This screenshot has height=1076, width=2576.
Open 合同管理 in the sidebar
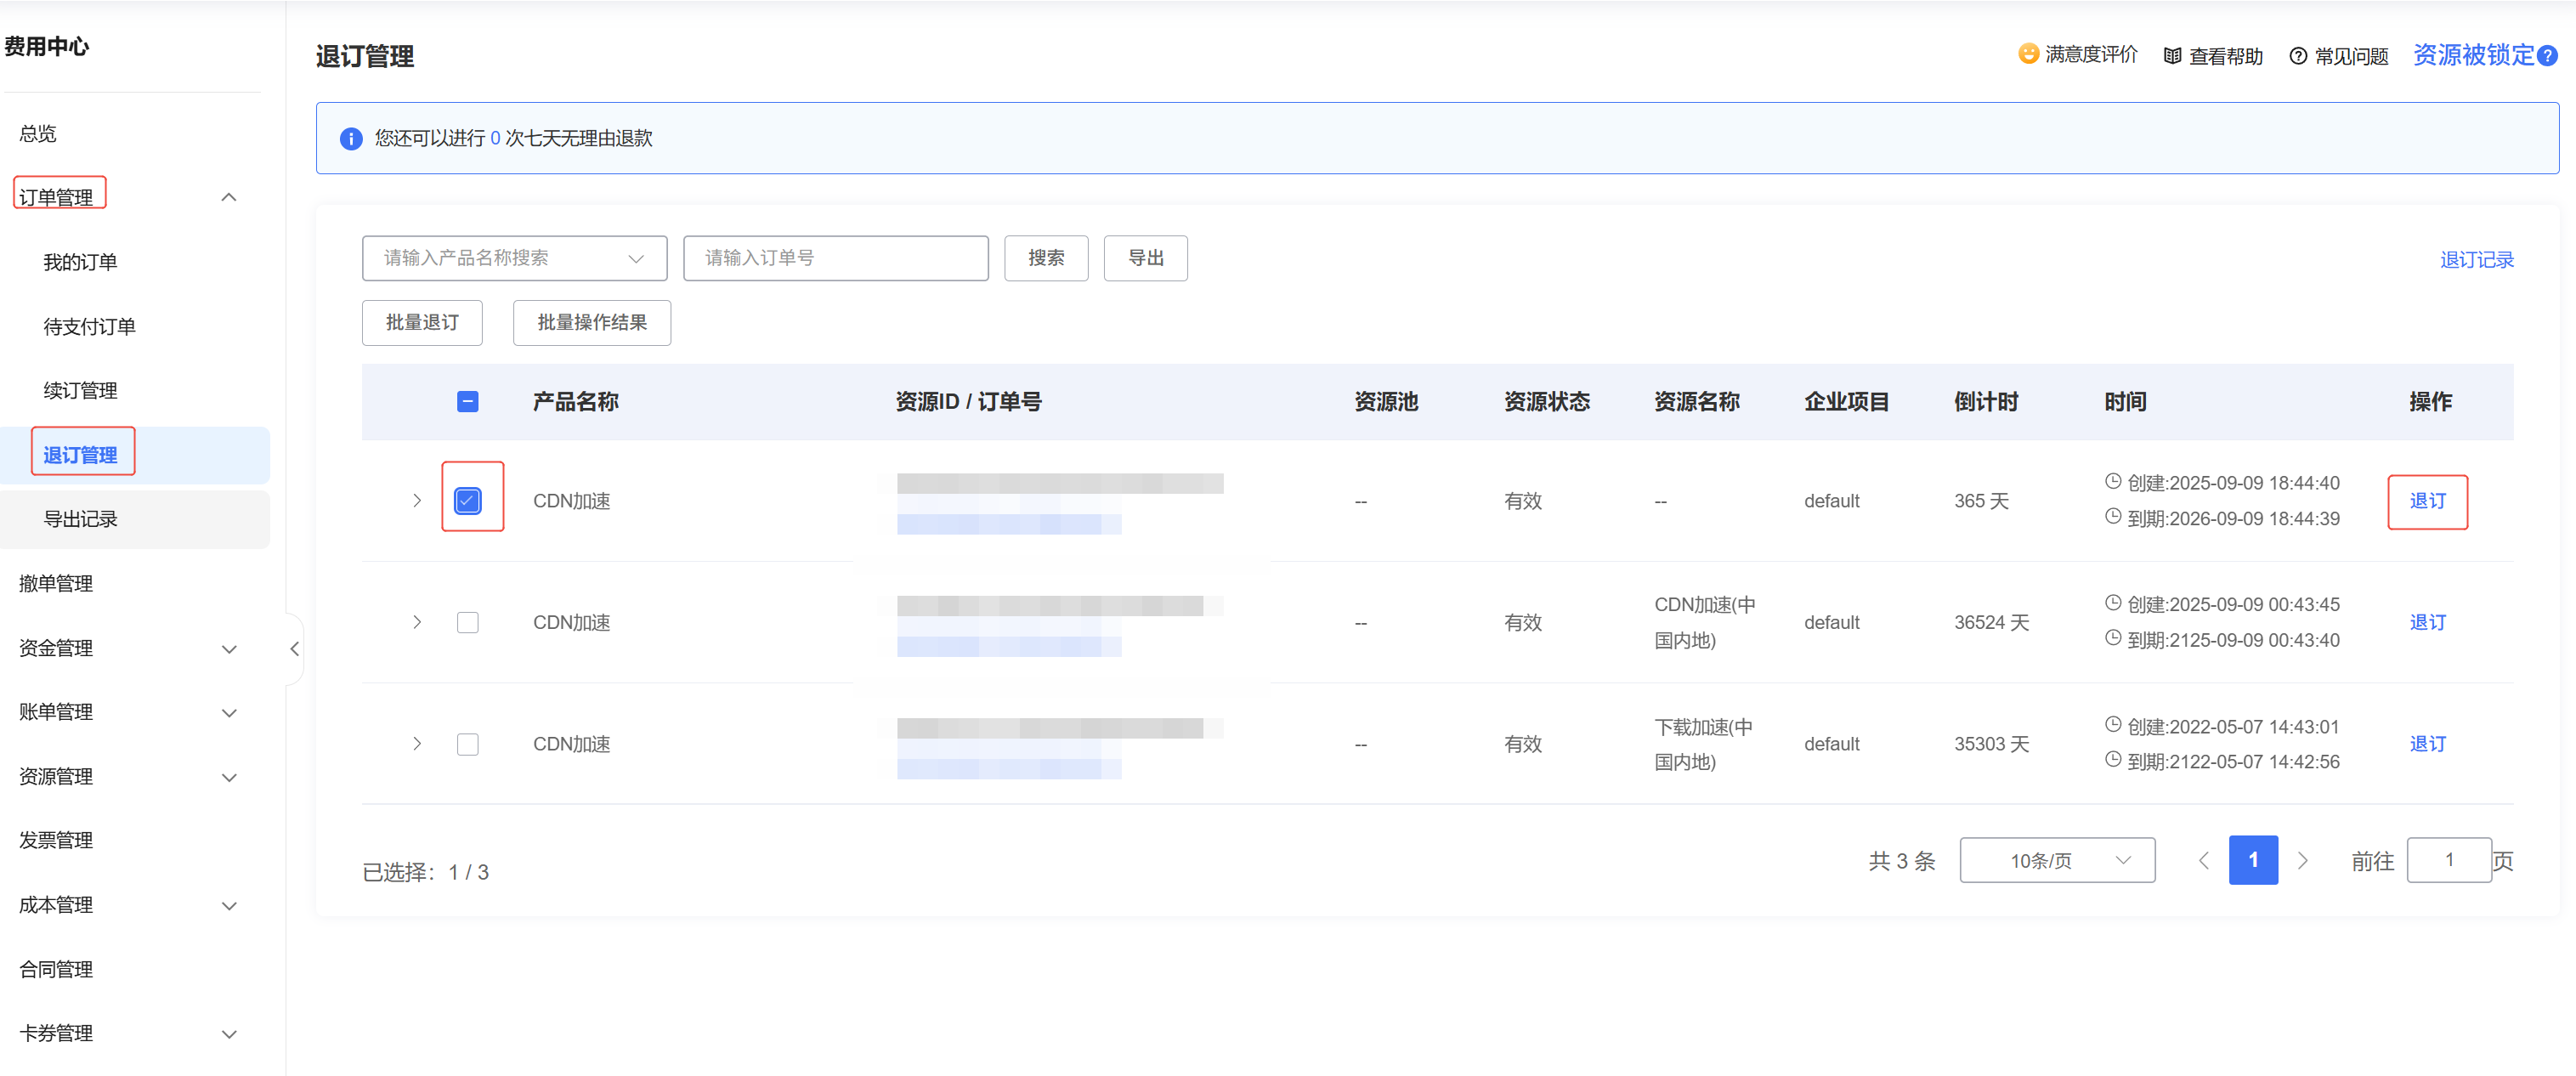tap(56, 969)
